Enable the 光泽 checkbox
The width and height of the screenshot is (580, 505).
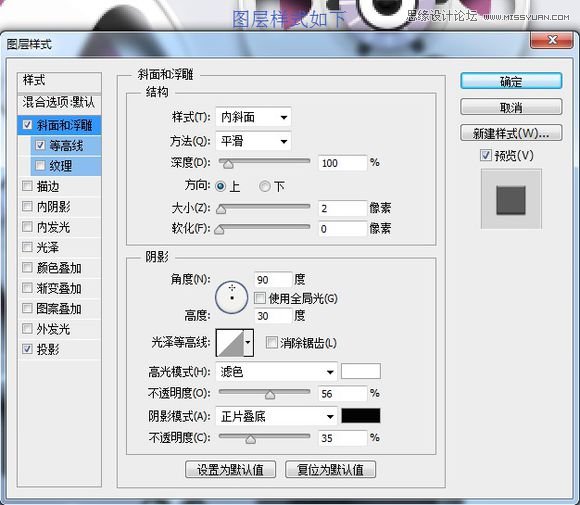pos(27,247)
